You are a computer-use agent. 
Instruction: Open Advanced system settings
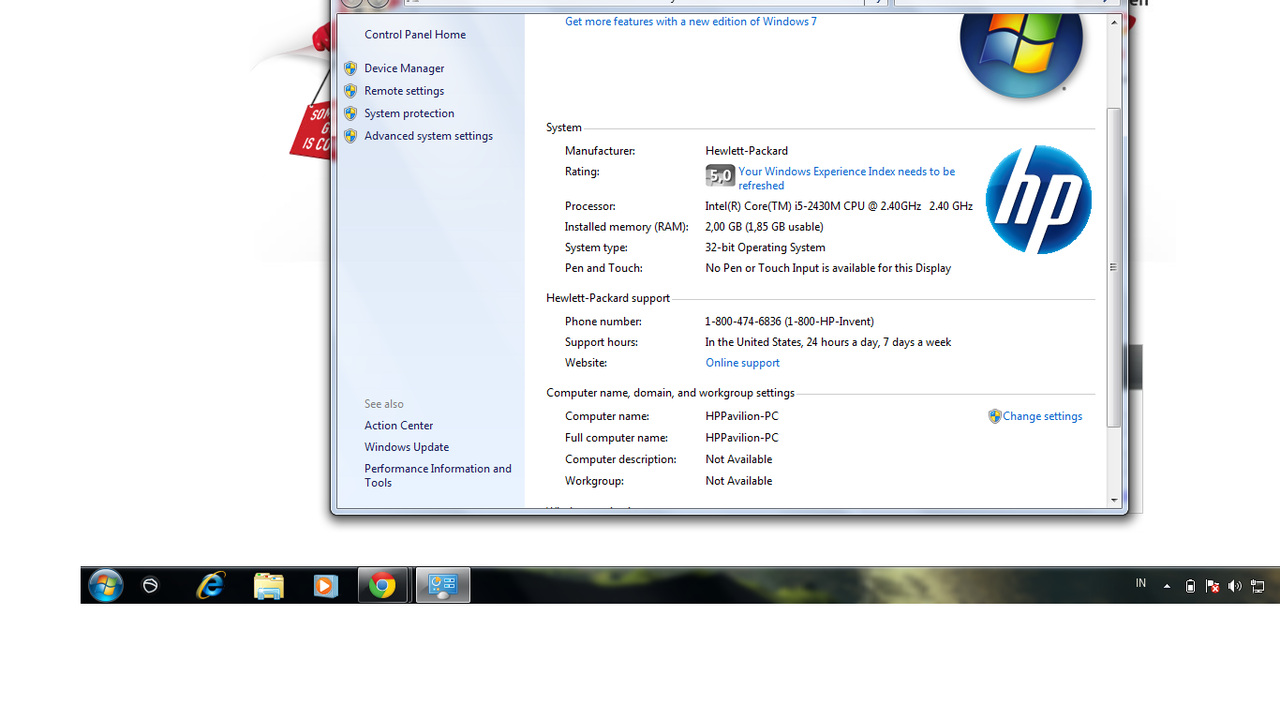tap(428, 136)
